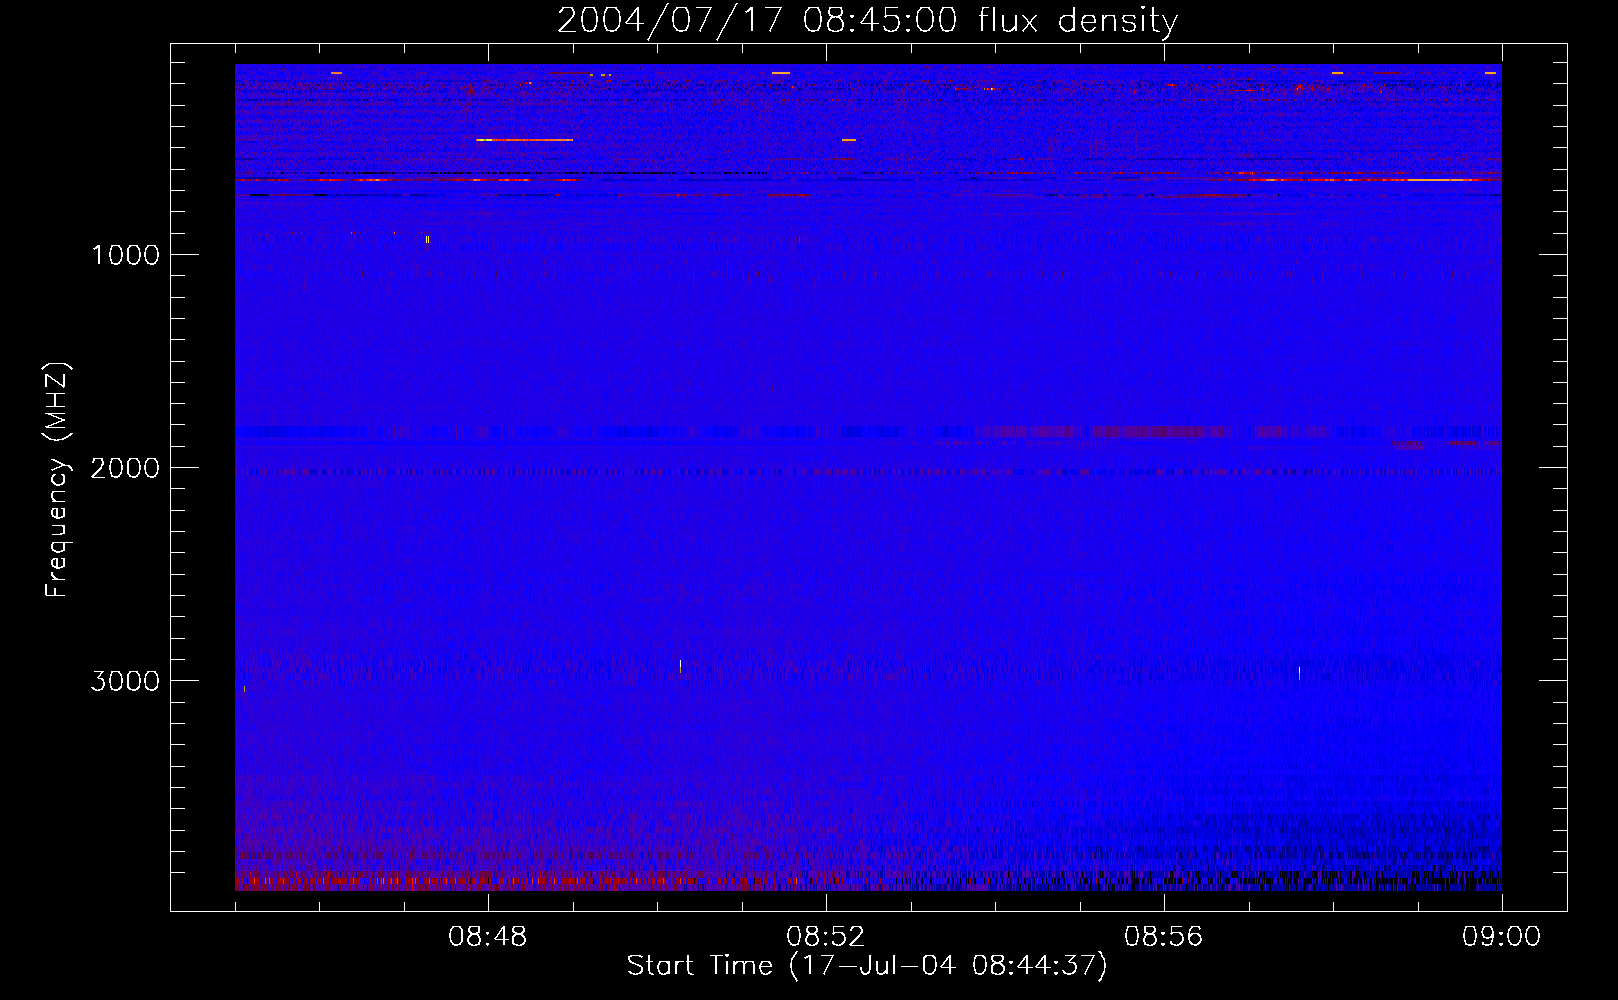
Task: Click the plot title '2004/07/17 08:45:00 flux density'
Action: (x=867, y=21)
